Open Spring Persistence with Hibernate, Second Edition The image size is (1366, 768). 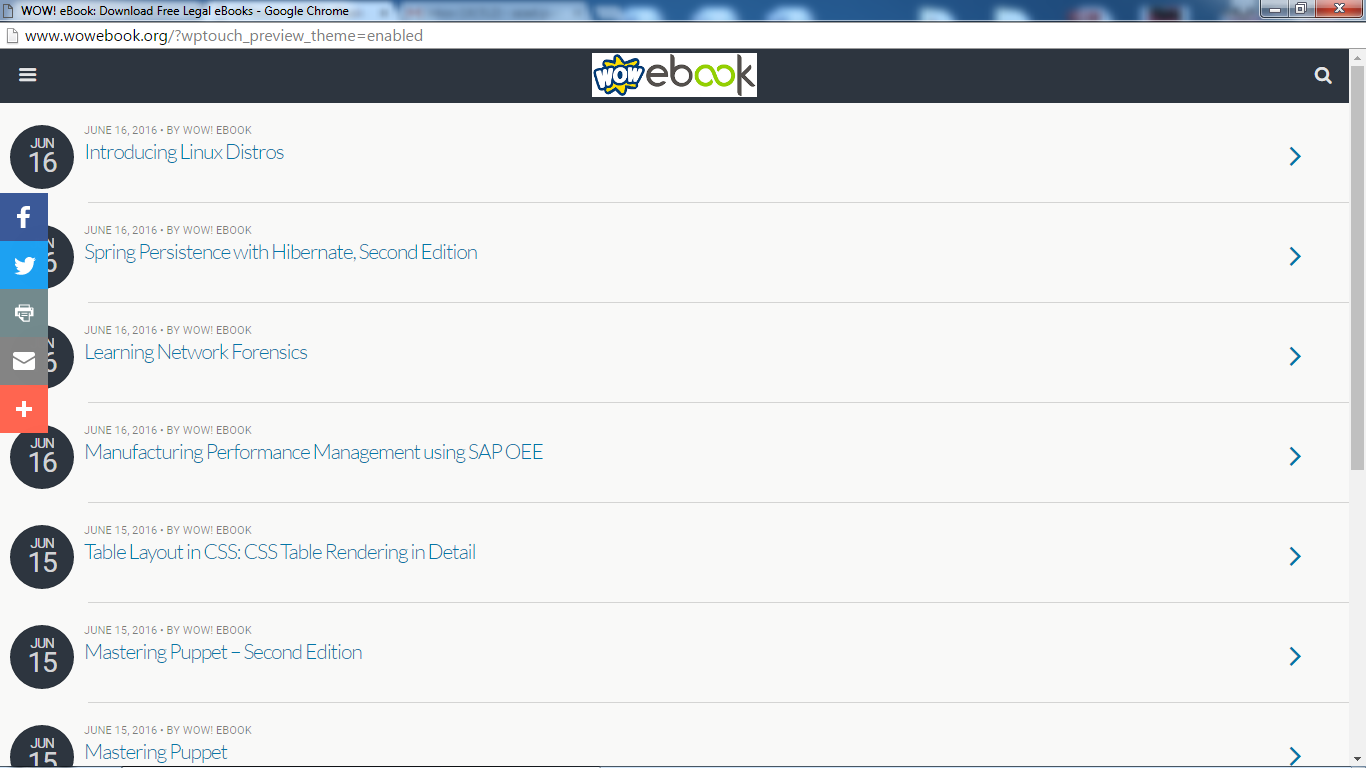point(281,252)
